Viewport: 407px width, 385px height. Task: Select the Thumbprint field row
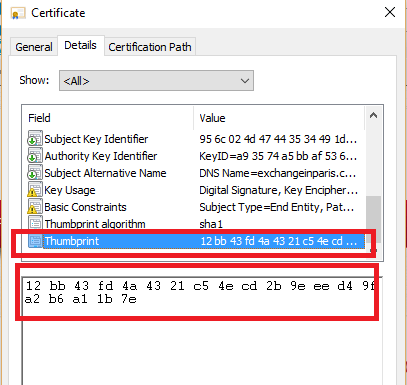point(196,241)
